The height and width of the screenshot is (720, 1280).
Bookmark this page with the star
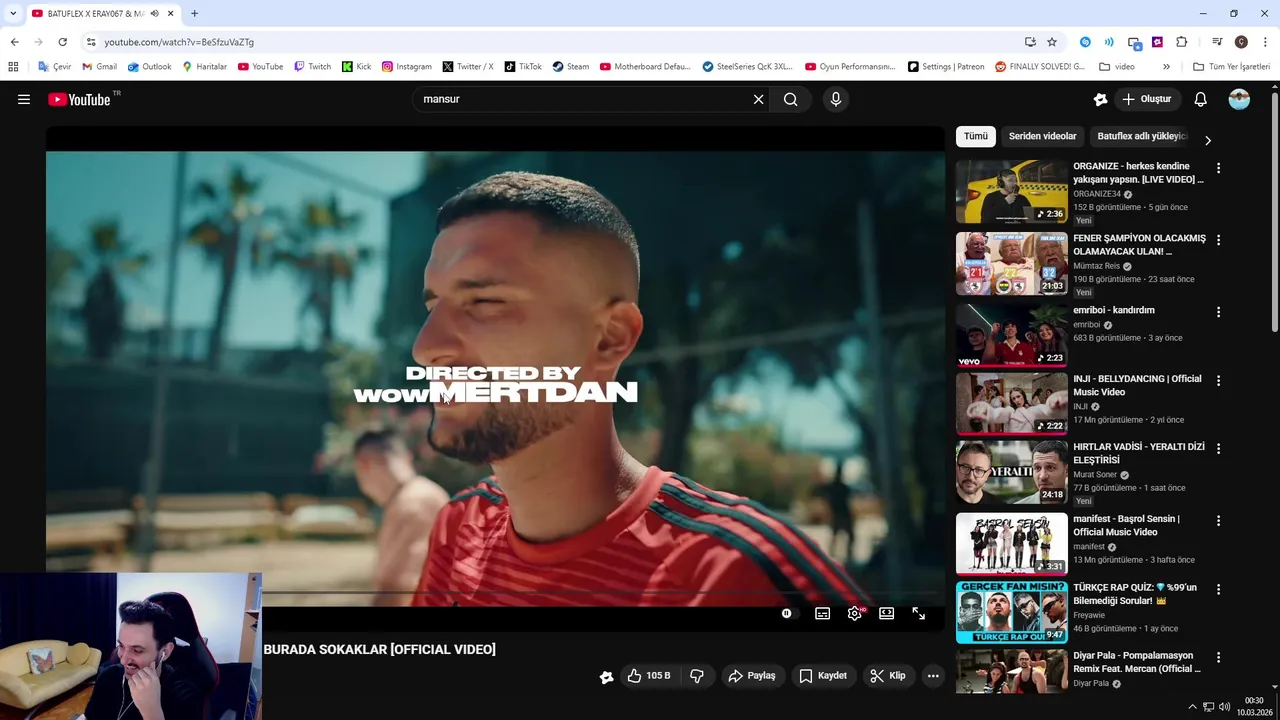point(1052,42)
